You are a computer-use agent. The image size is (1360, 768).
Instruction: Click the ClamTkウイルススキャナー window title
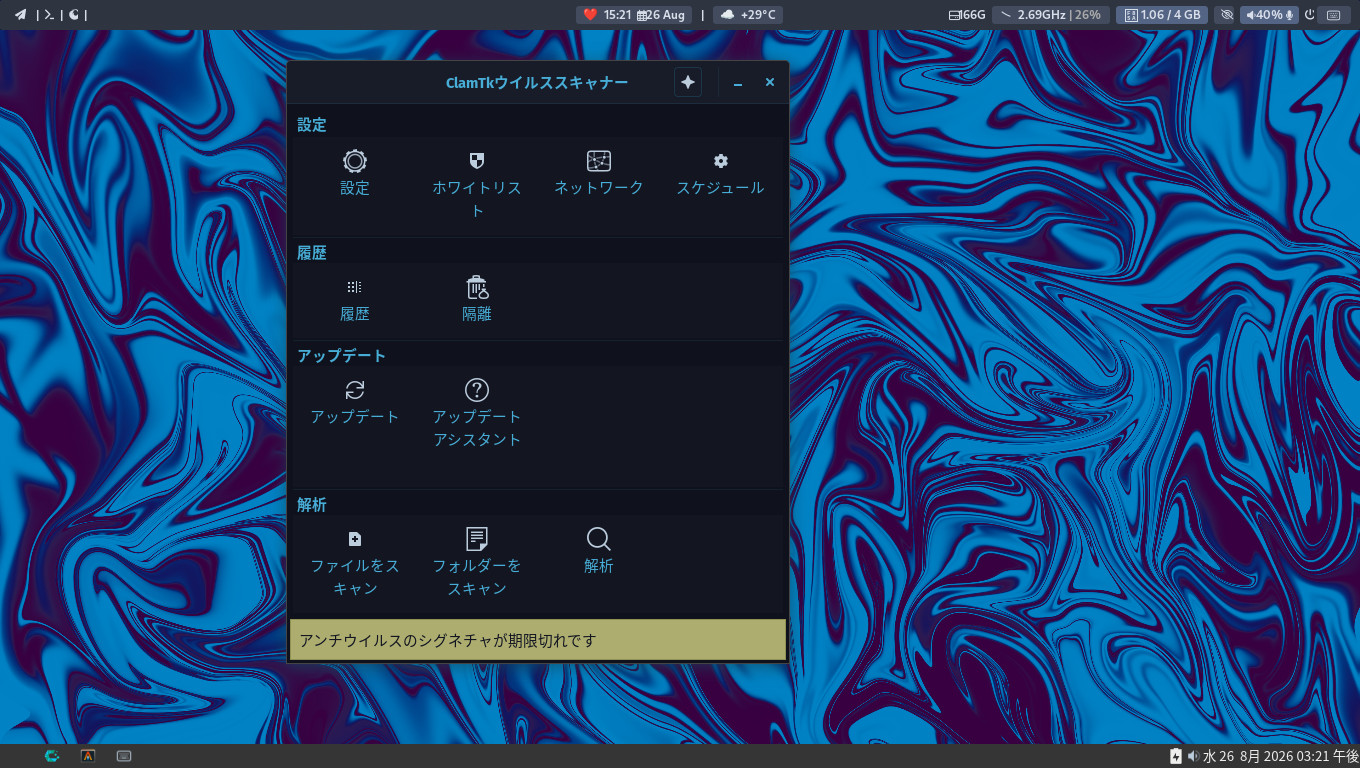(537, 83)
